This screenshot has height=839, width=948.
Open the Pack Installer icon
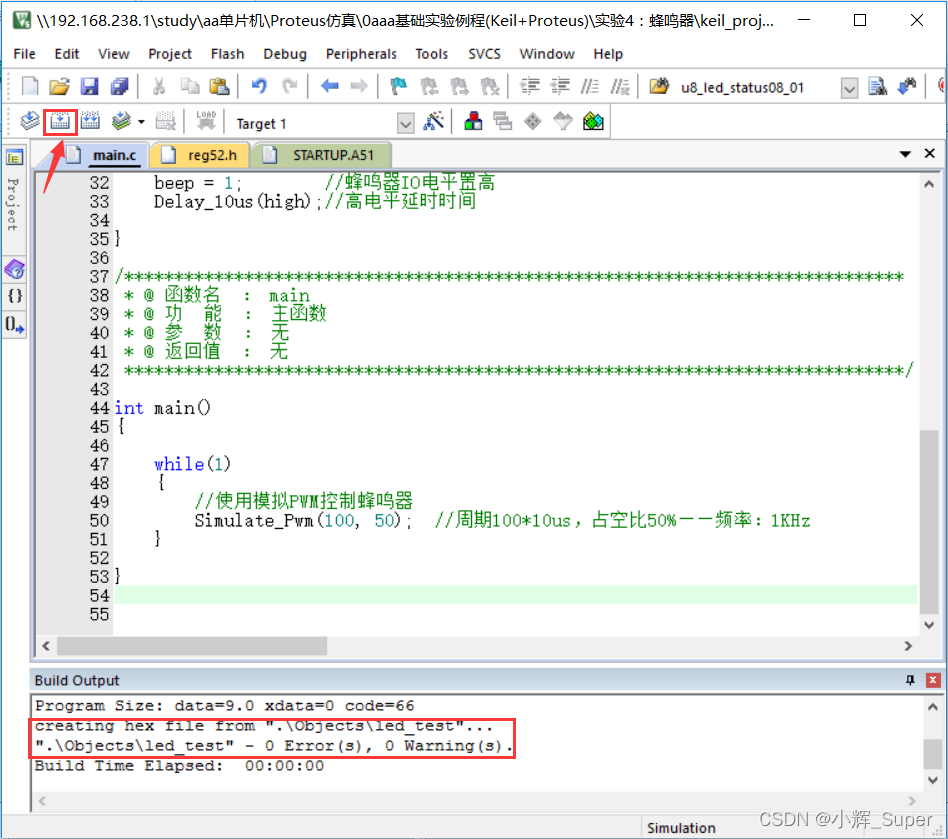pos(593,121)
